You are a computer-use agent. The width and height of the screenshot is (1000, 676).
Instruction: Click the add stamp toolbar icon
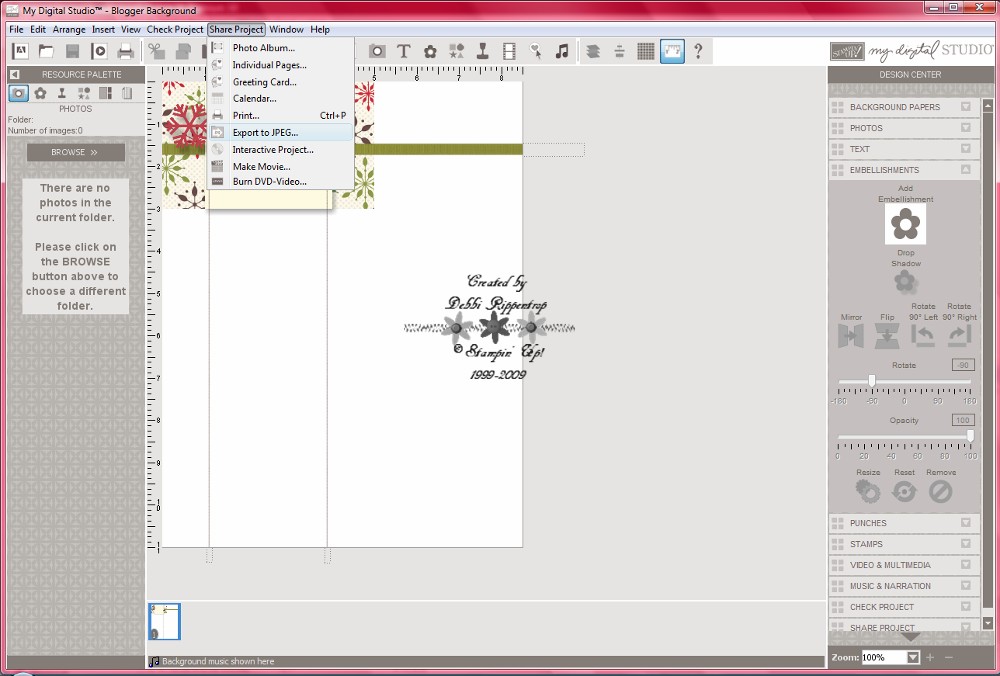tap(483, 51)
